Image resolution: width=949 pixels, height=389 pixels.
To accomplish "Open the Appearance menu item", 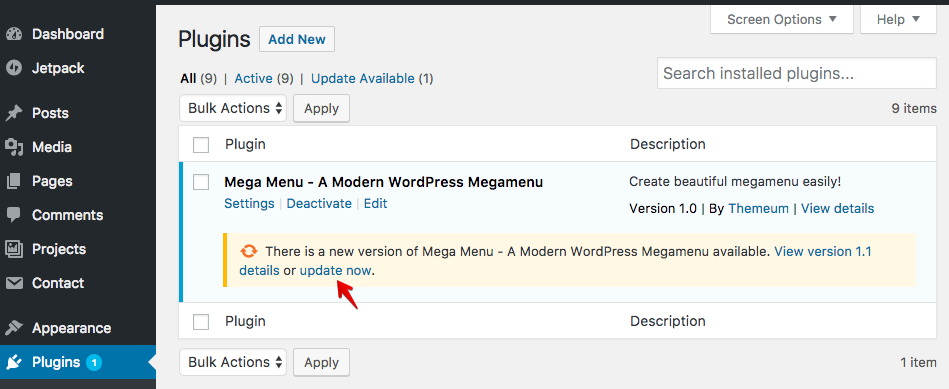I will pyautogui.click(x=77, y=328).
